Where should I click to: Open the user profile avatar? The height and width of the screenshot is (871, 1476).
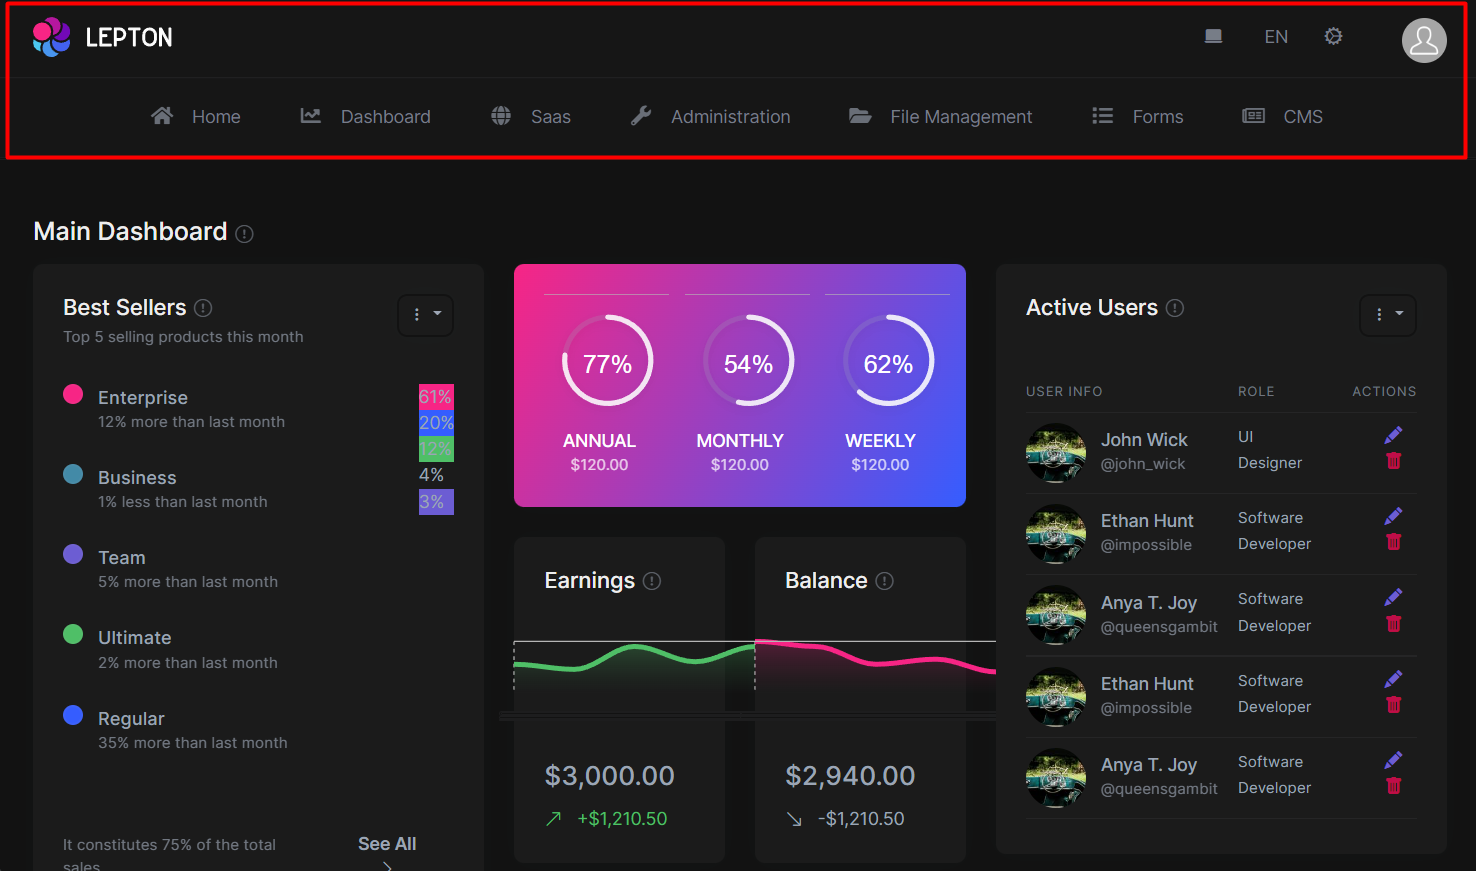click(x=1424, y=40)
